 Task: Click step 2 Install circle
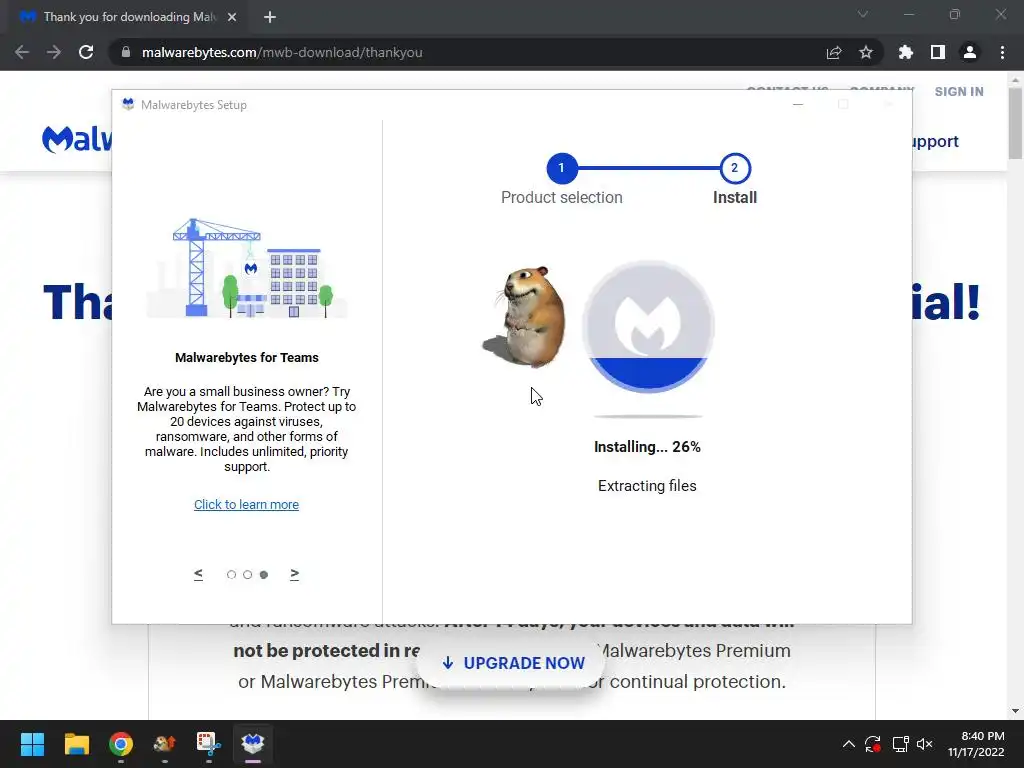tap(735, 168)
